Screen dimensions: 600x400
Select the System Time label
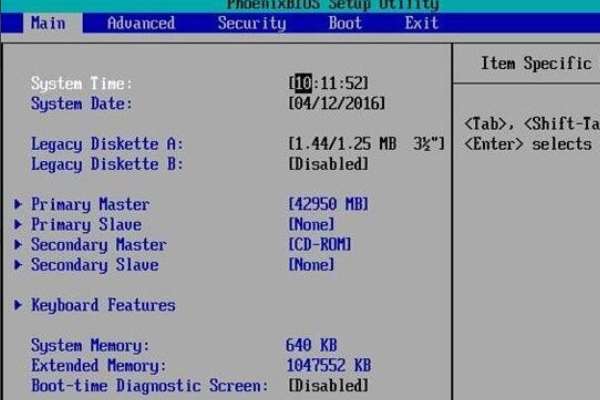pyautogui.click(x=82, y=83)
